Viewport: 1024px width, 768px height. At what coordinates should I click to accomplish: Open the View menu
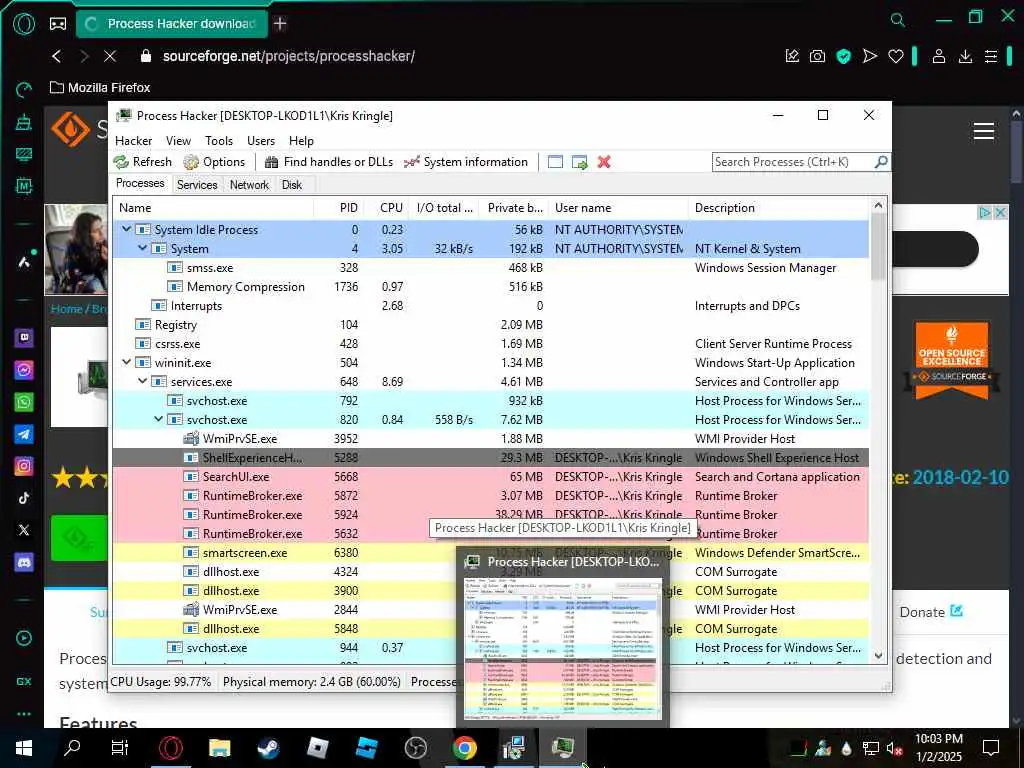pos(178,140)
